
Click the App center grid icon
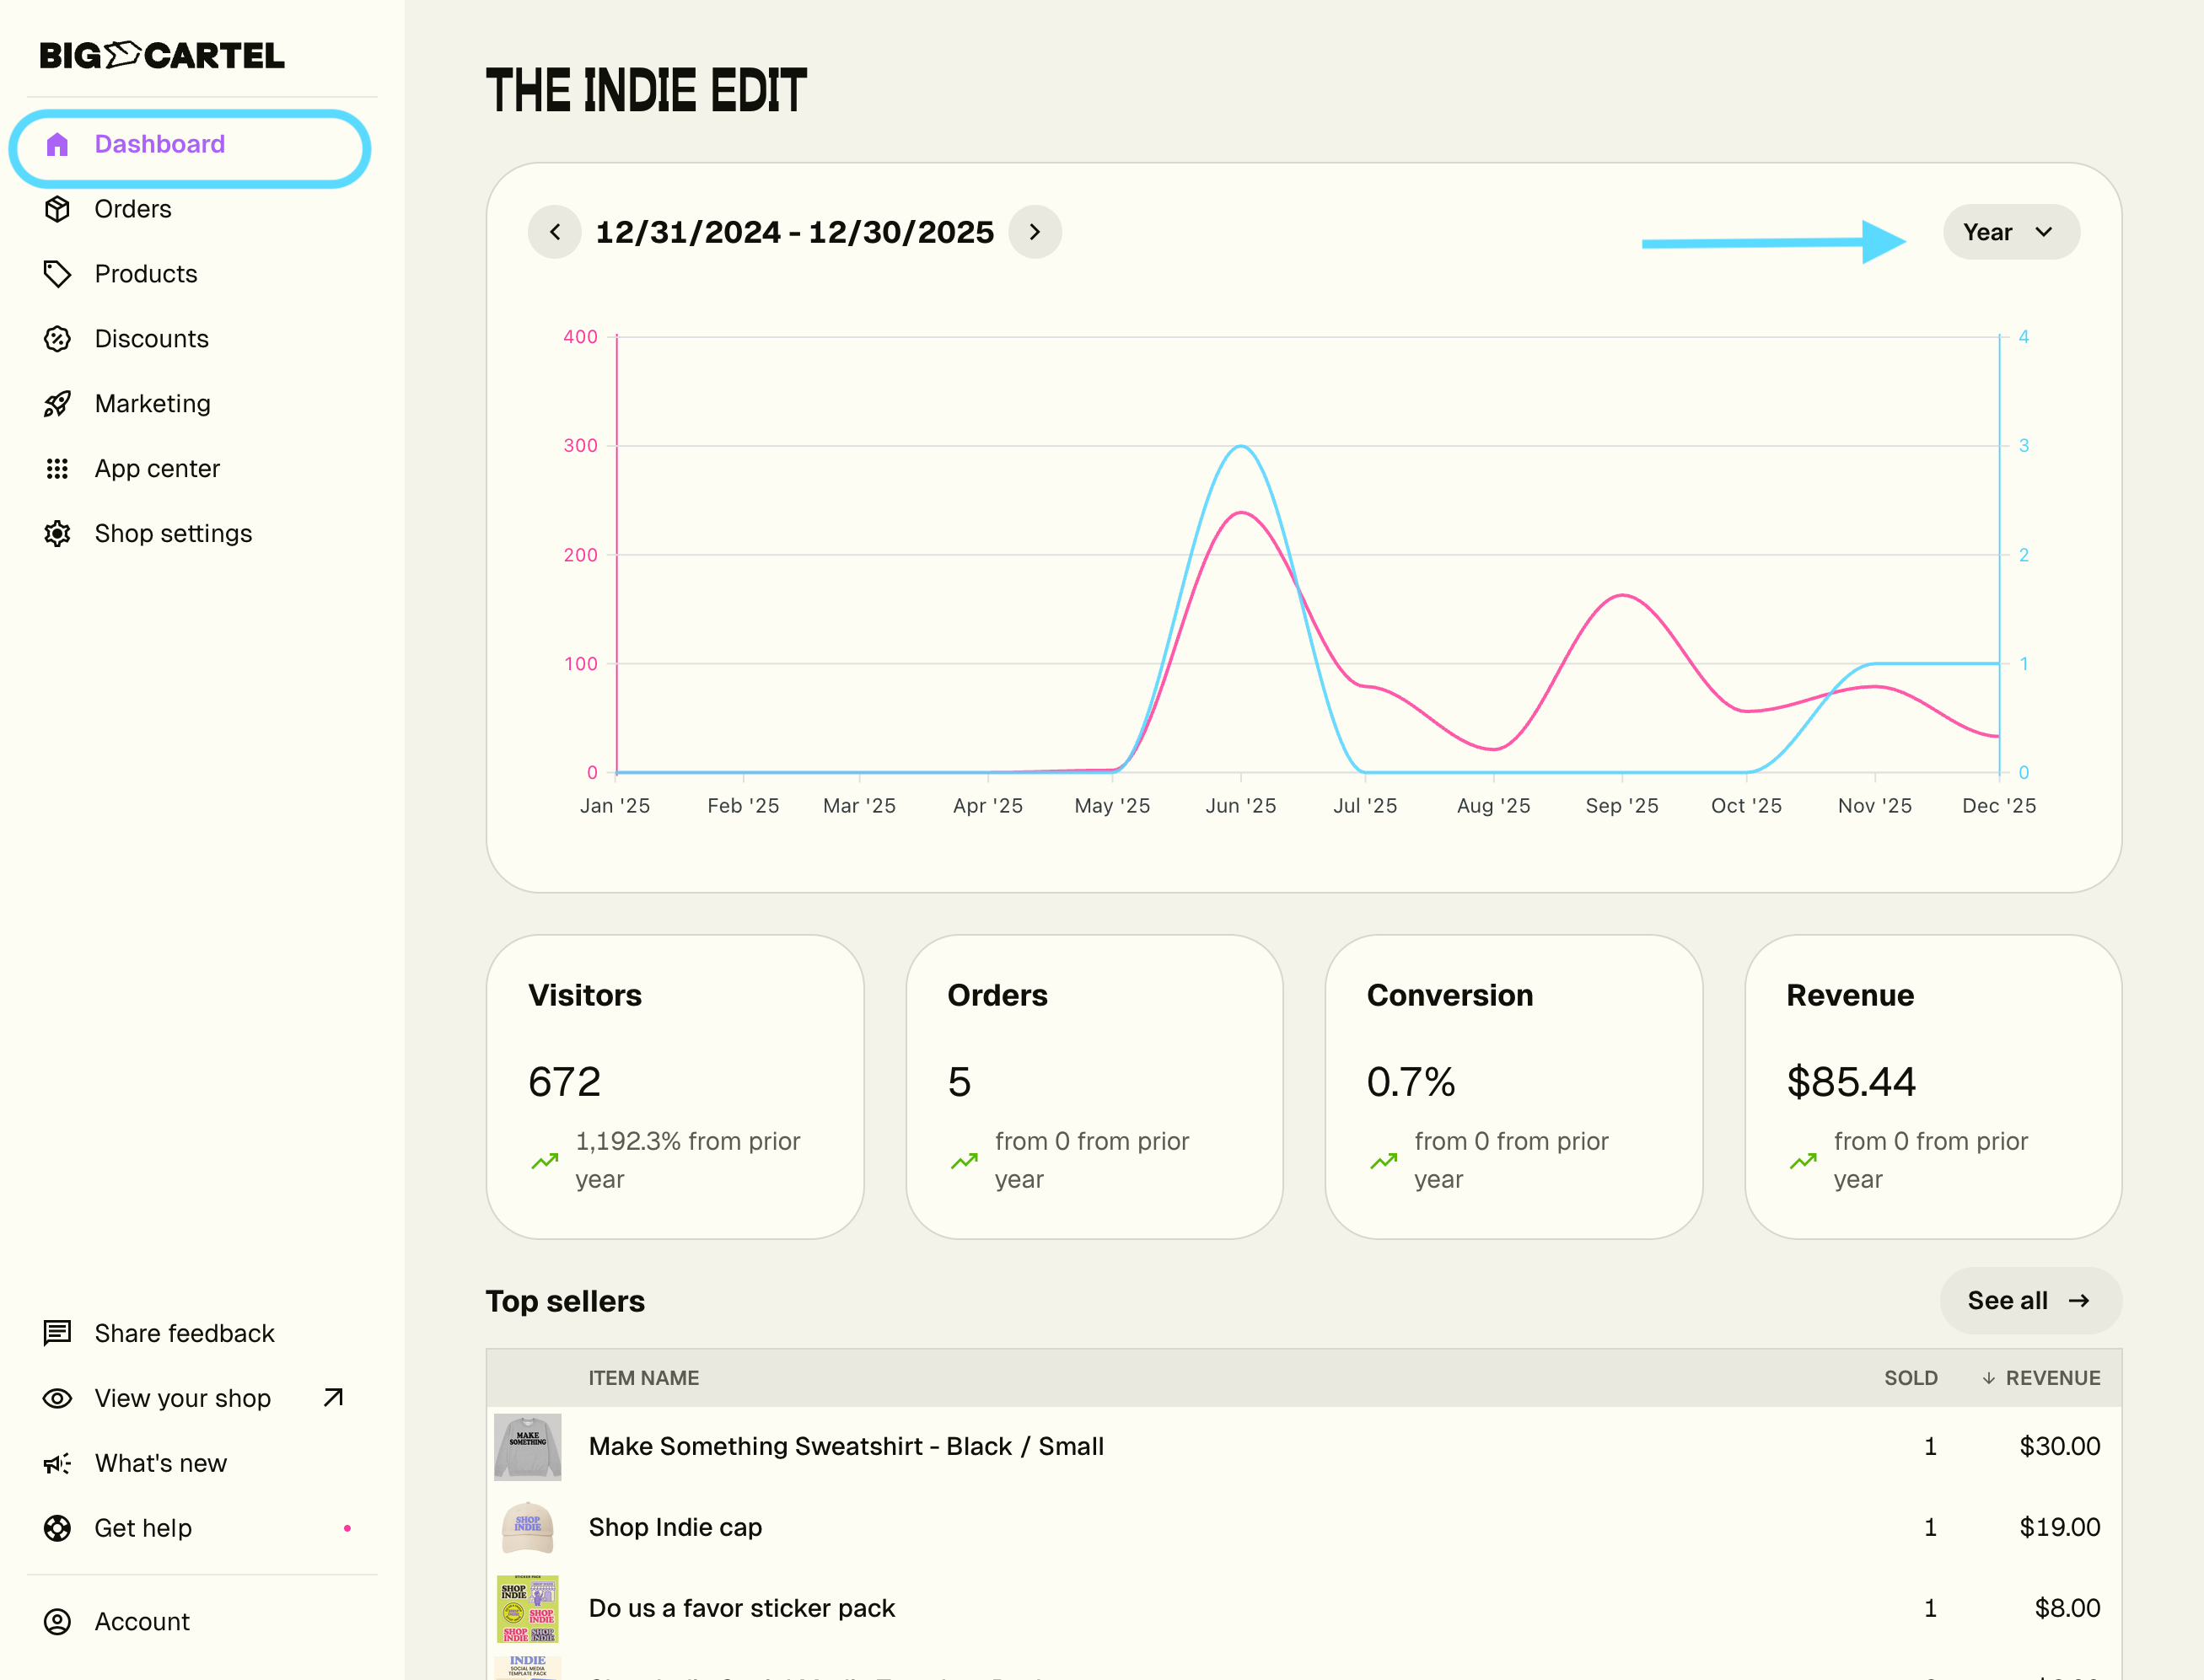point(57,469)
